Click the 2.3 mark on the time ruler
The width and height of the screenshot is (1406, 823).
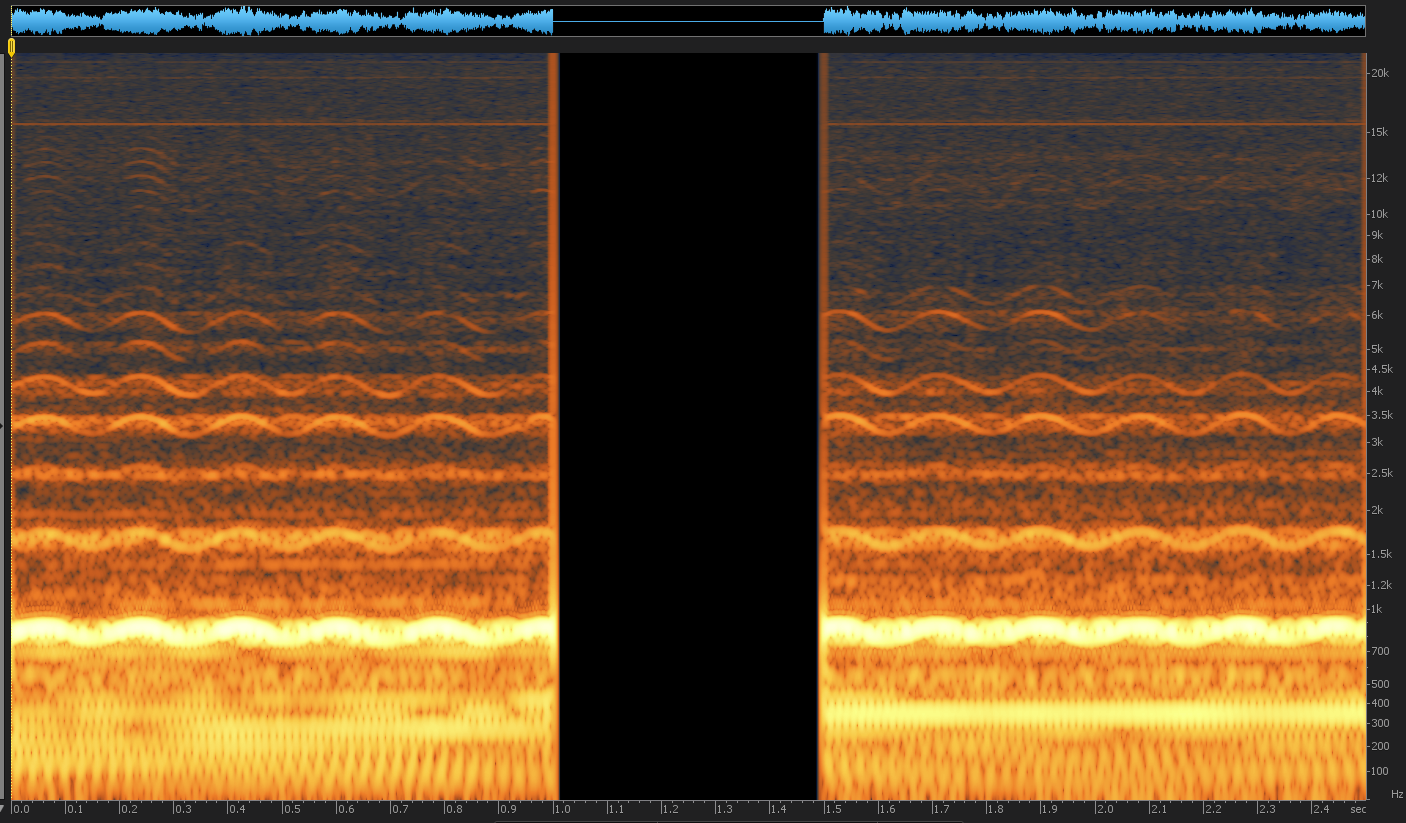click(1266, 809)
